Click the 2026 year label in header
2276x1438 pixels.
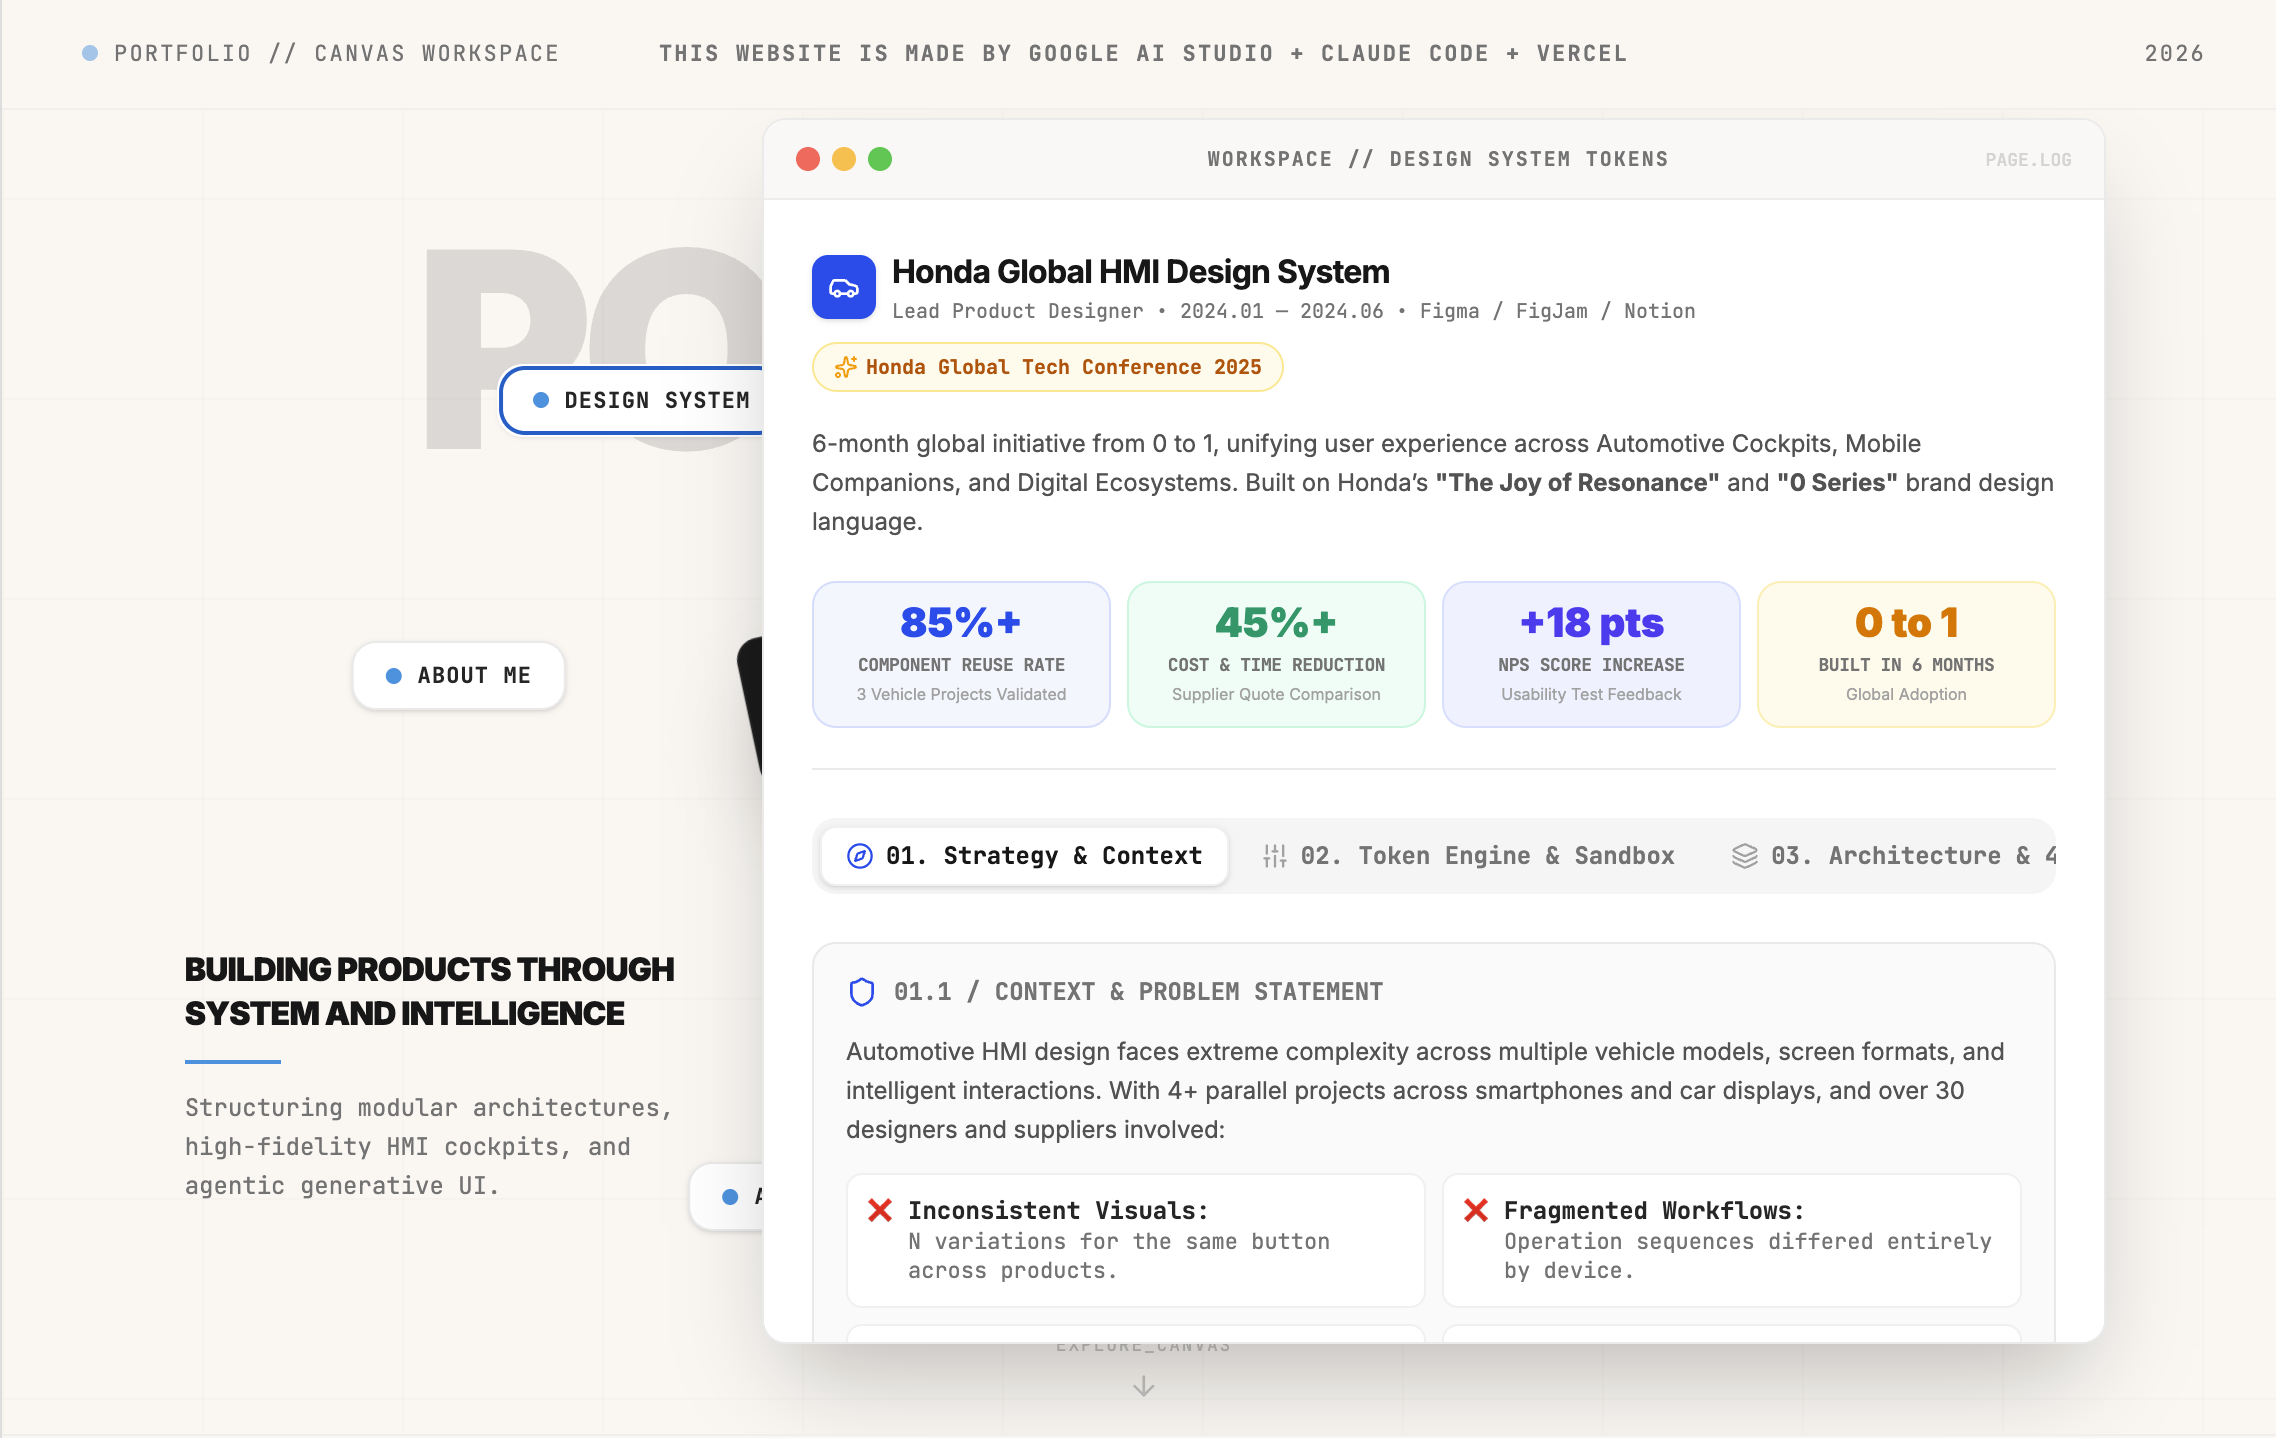(2174, 53)
